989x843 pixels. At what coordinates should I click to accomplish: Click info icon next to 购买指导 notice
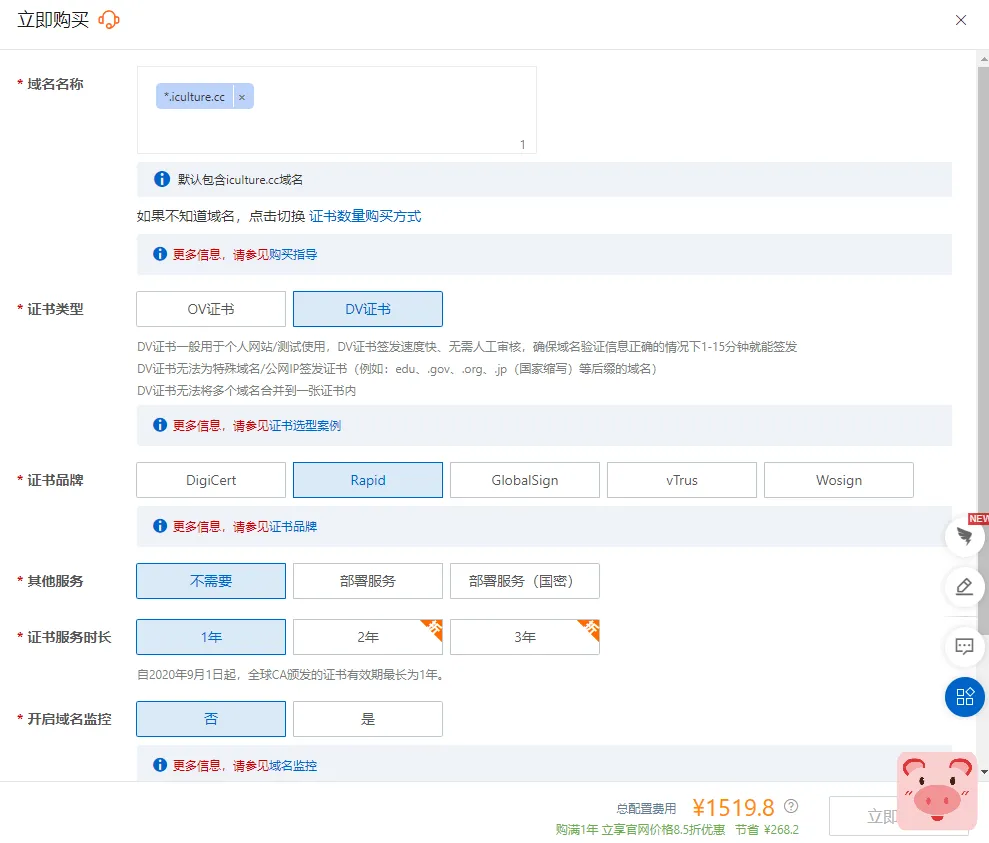[x=160, y=253]
